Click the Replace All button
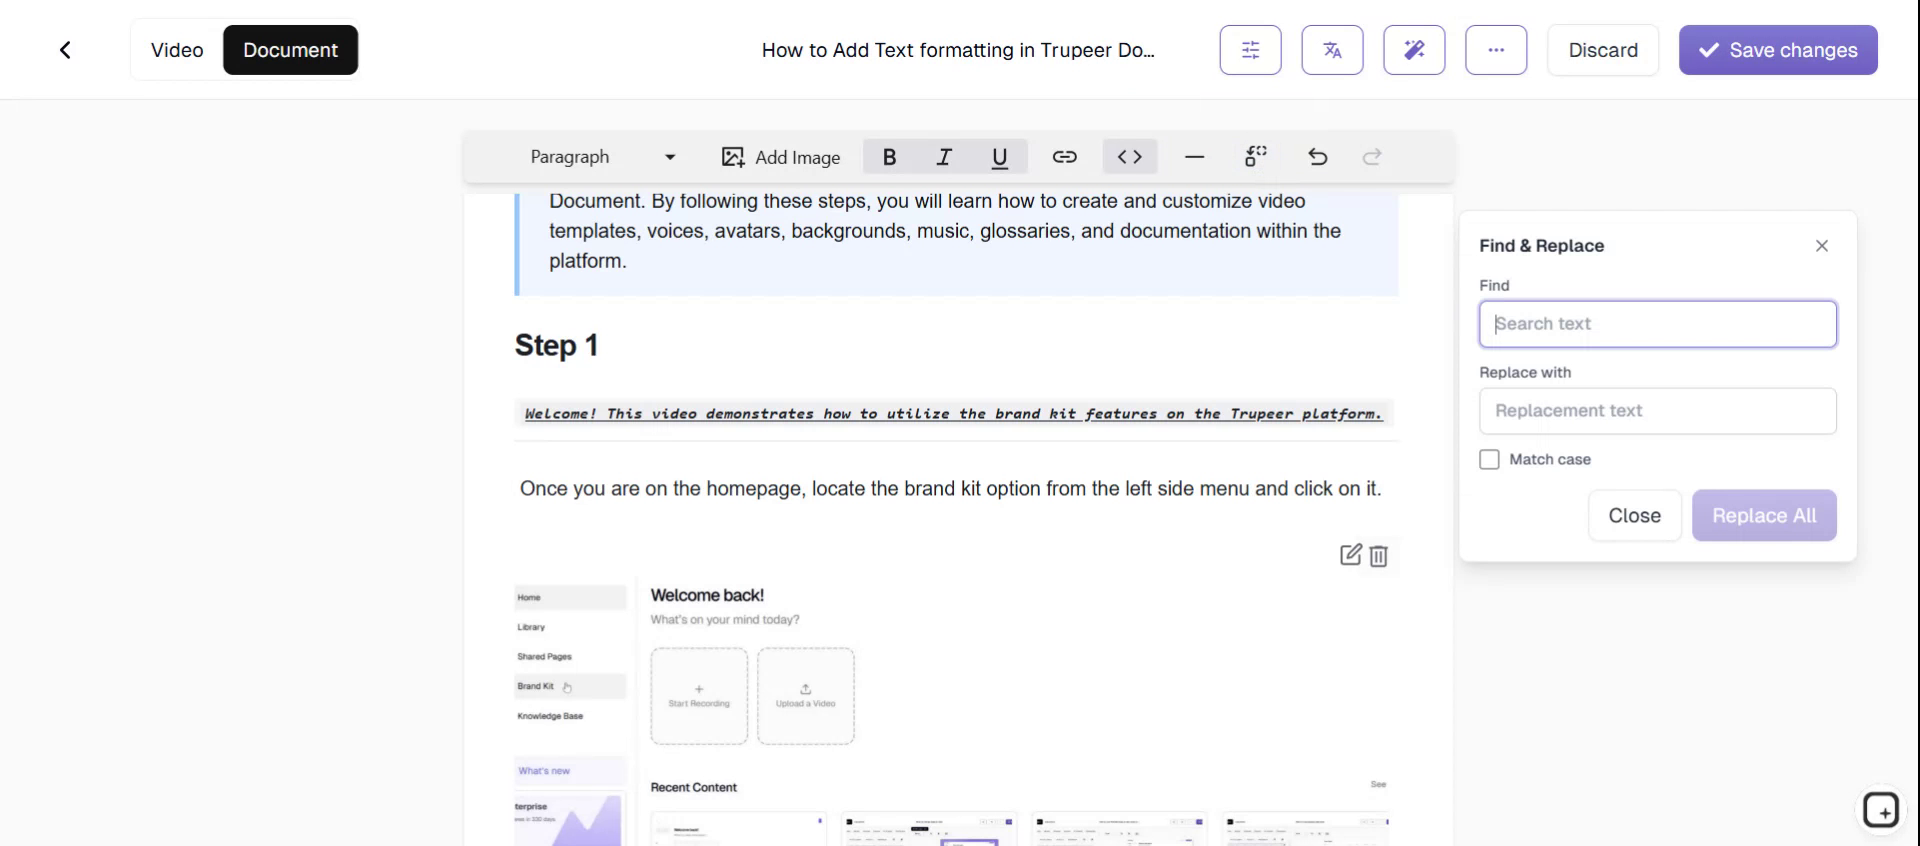 click(1764, 516)
